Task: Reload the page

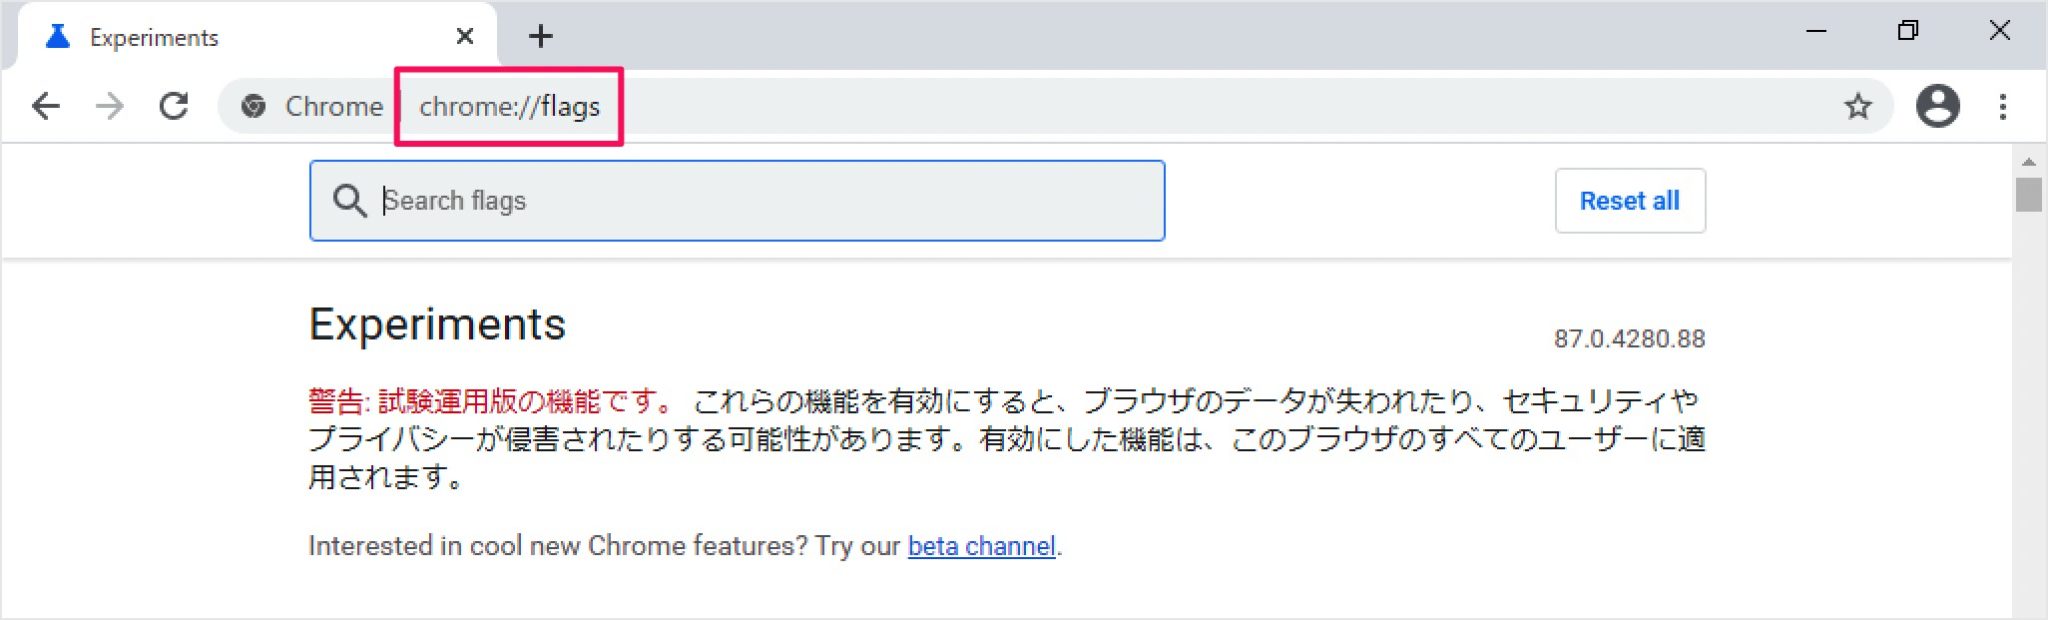Action: point(174,106)
